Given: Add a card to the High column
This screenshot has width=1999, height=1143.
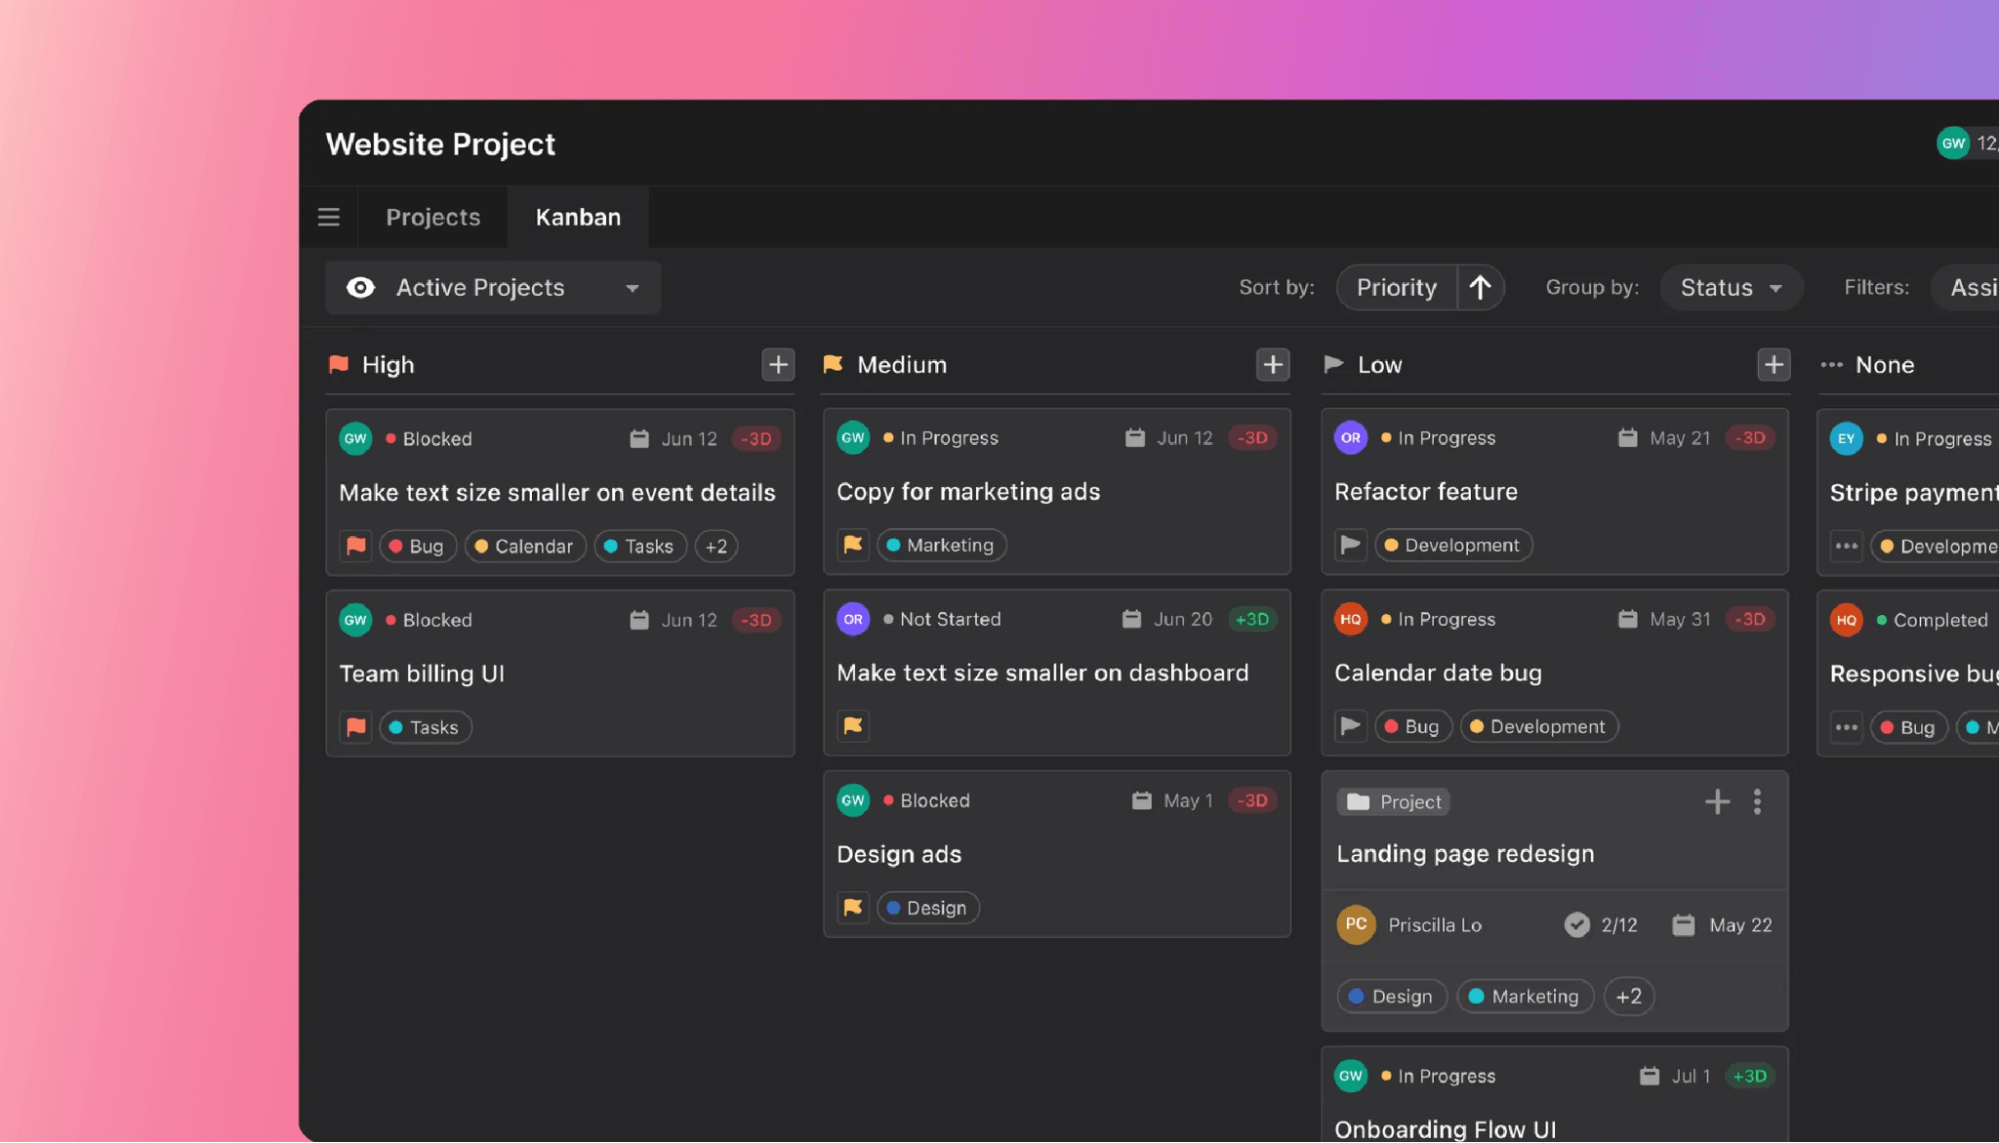Looking at the screenshot, I should tap(778, 365).
